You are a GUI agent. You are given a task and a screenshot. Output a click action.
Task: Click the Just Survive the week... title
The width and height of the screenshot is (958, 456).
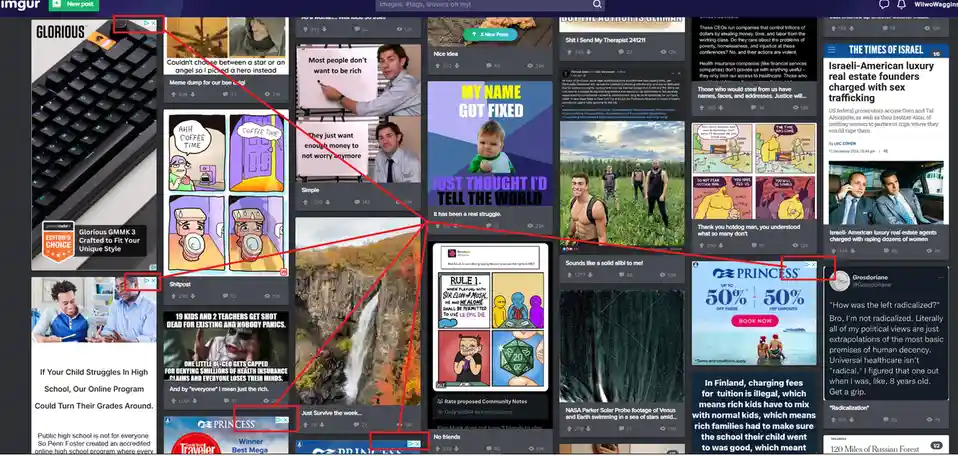332,413
